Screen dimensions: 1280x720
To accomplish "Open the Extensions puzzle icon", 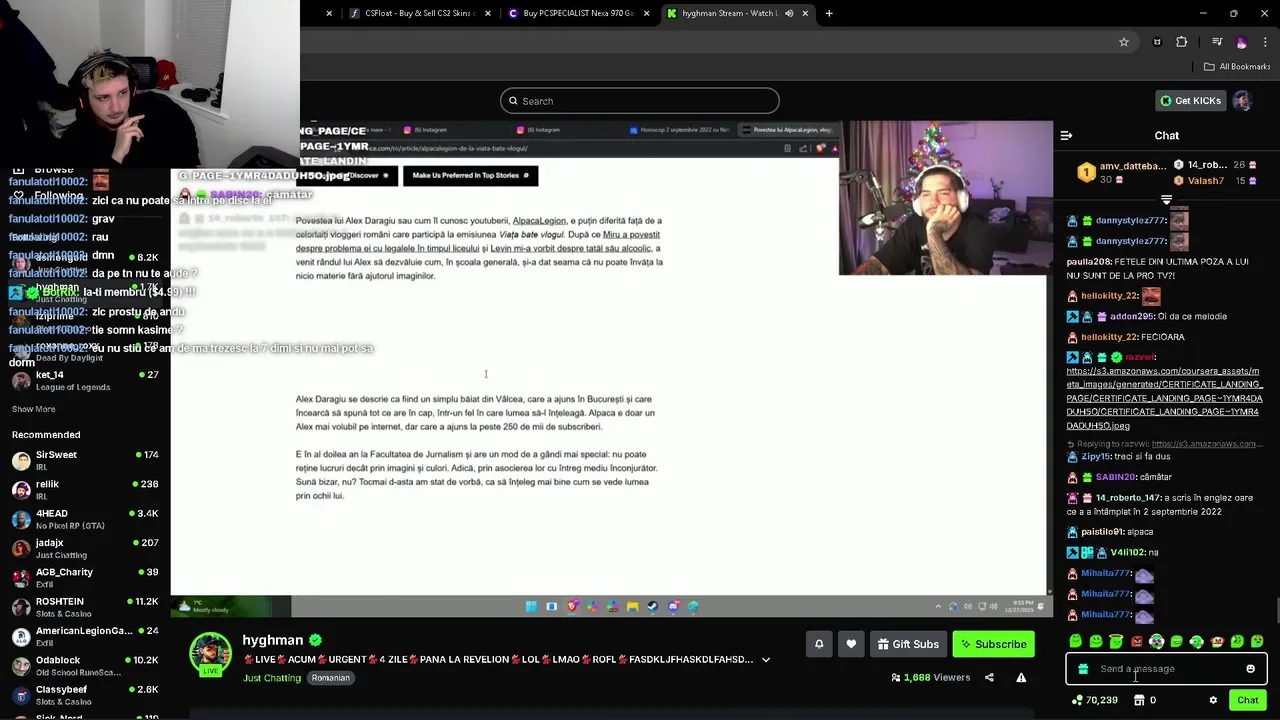I will tap(1182, 42).
